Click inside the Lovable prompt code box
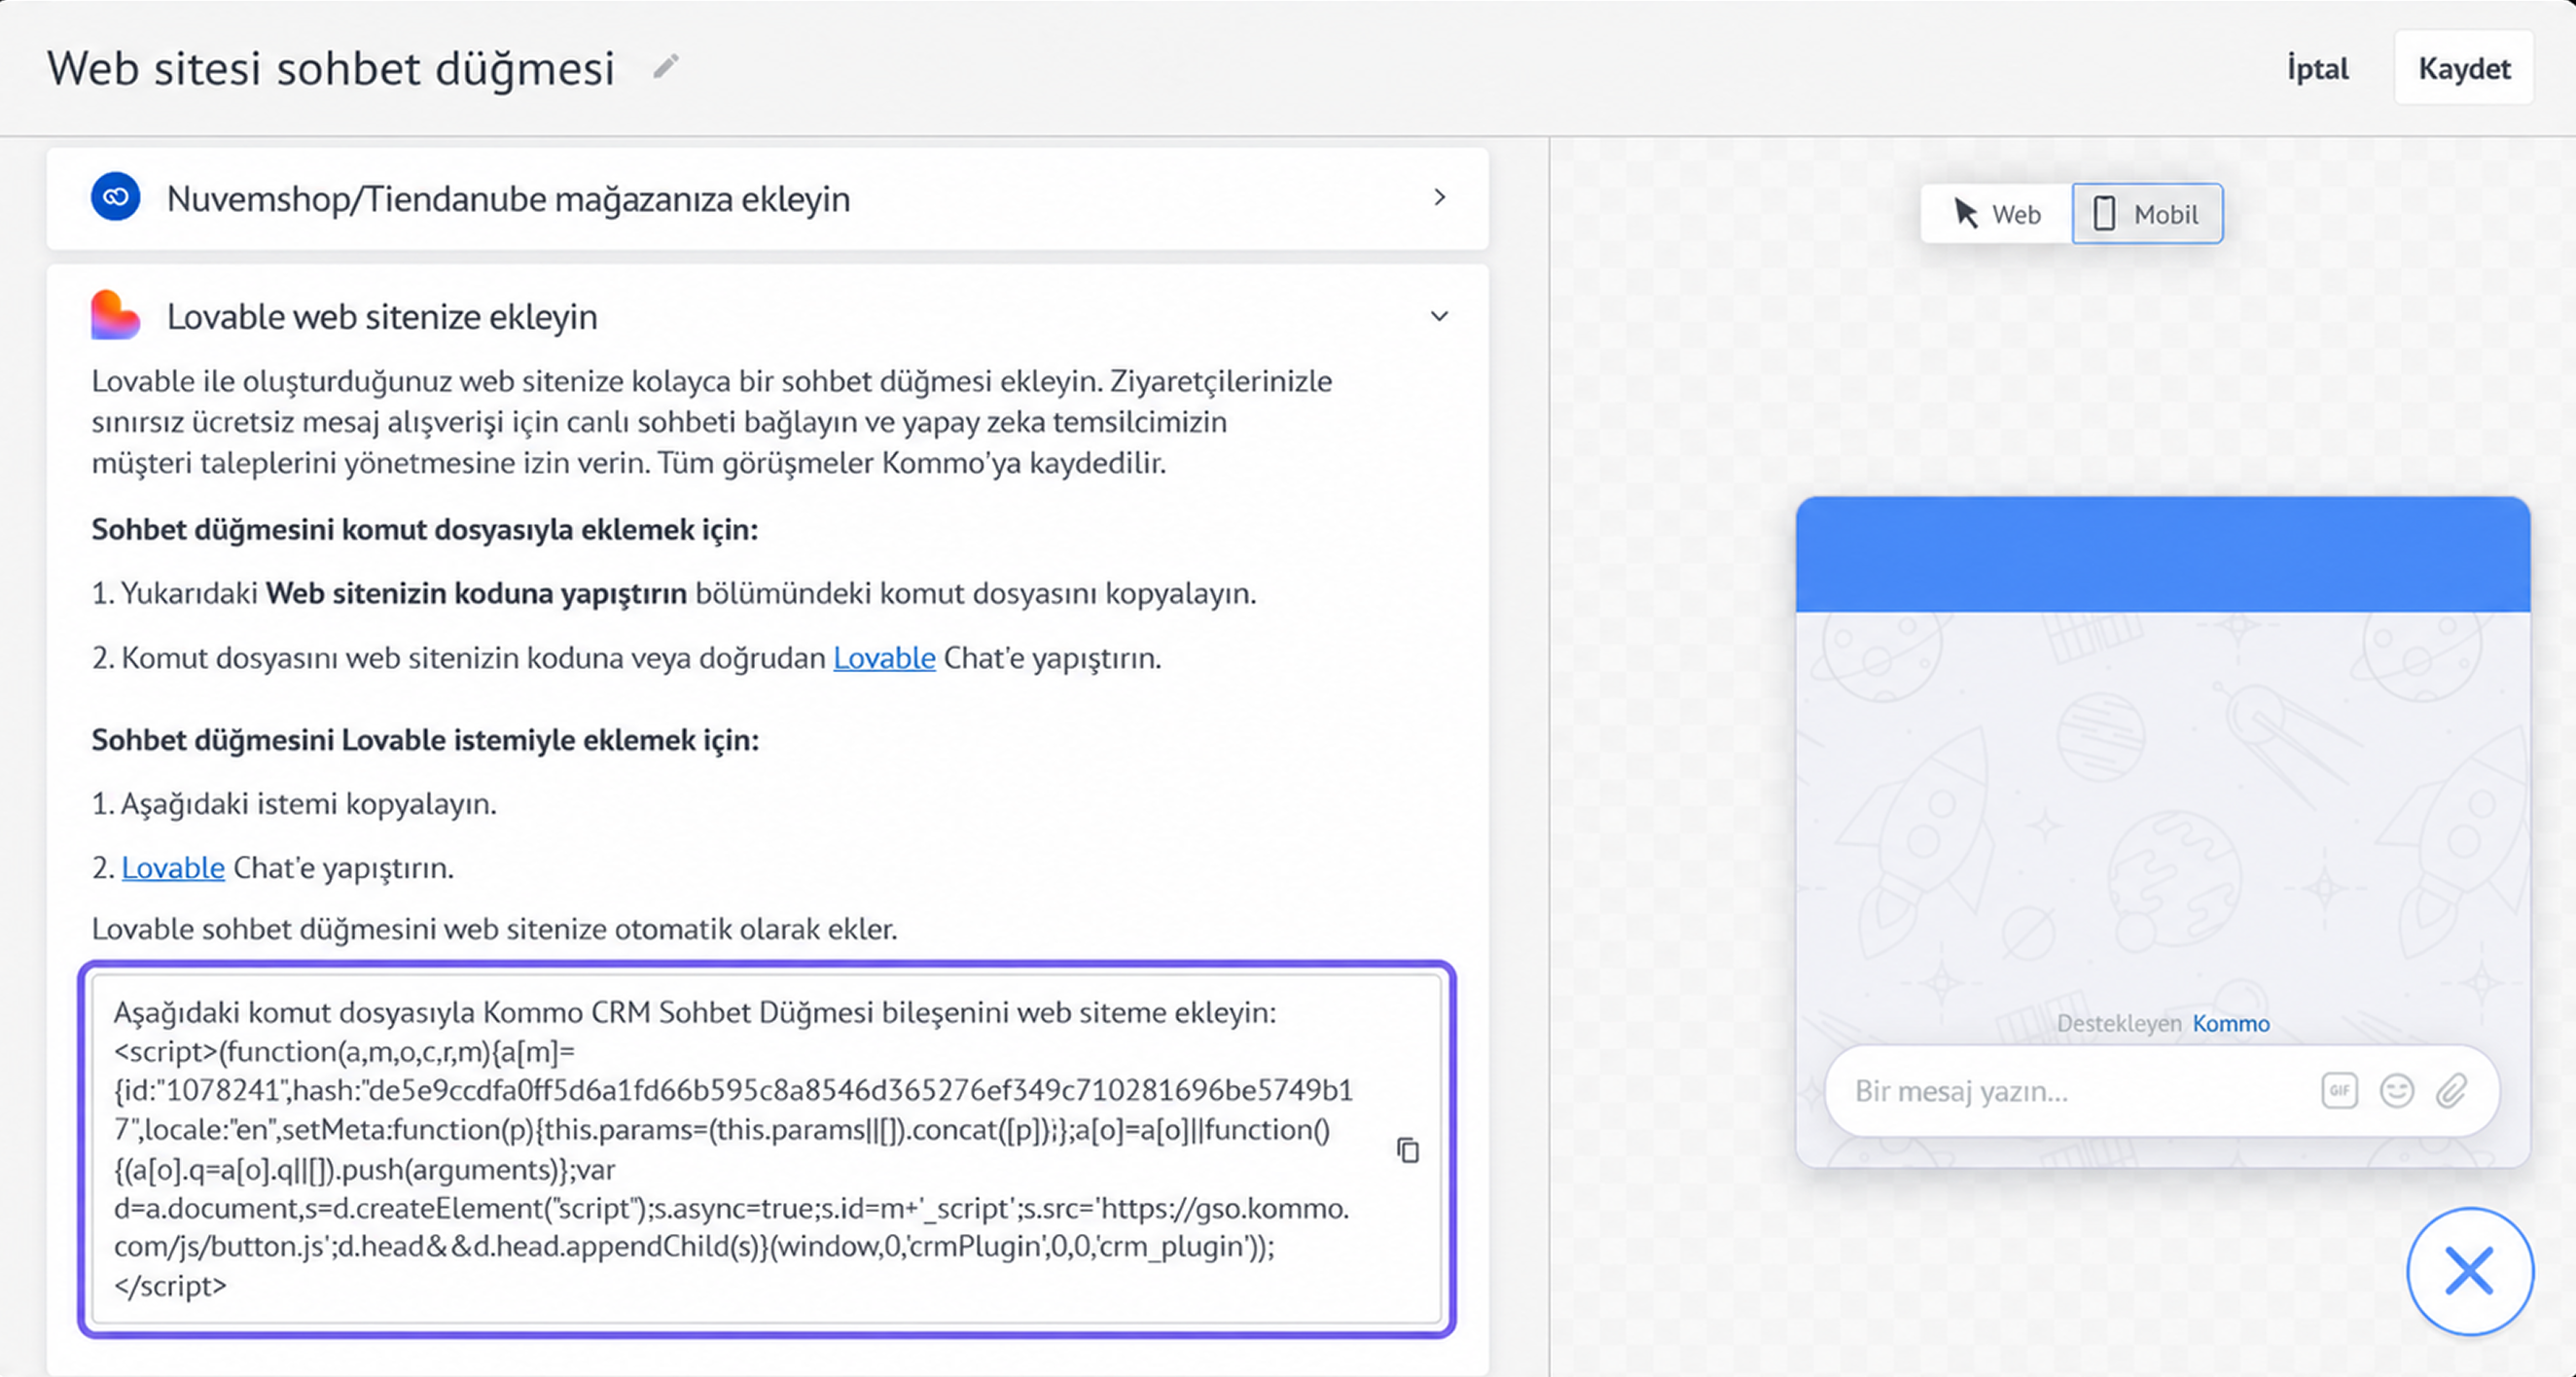The image size is (2576, 1377). (766, 1149)
